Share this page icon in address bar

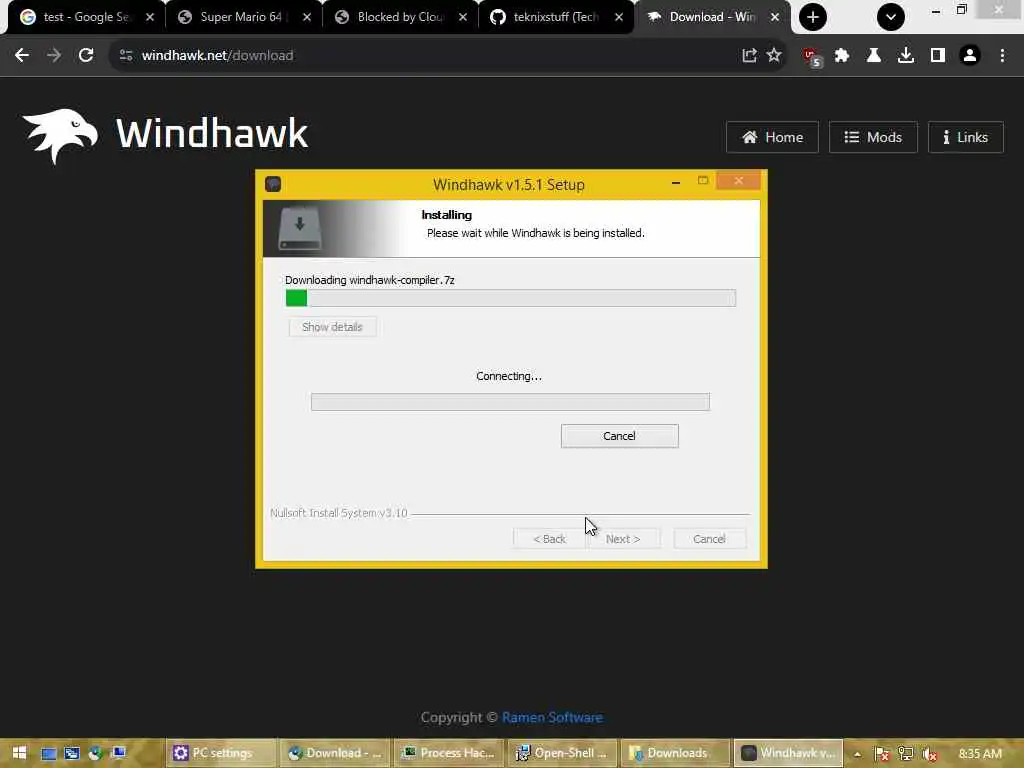click(749, 56)
